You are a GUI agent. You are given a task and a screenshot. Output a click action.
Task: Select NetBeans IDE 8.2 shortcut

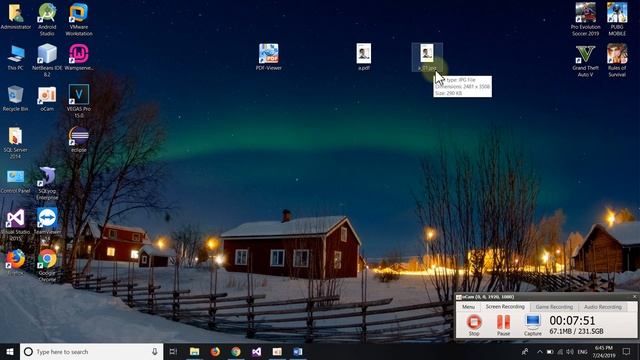[47, 60]
